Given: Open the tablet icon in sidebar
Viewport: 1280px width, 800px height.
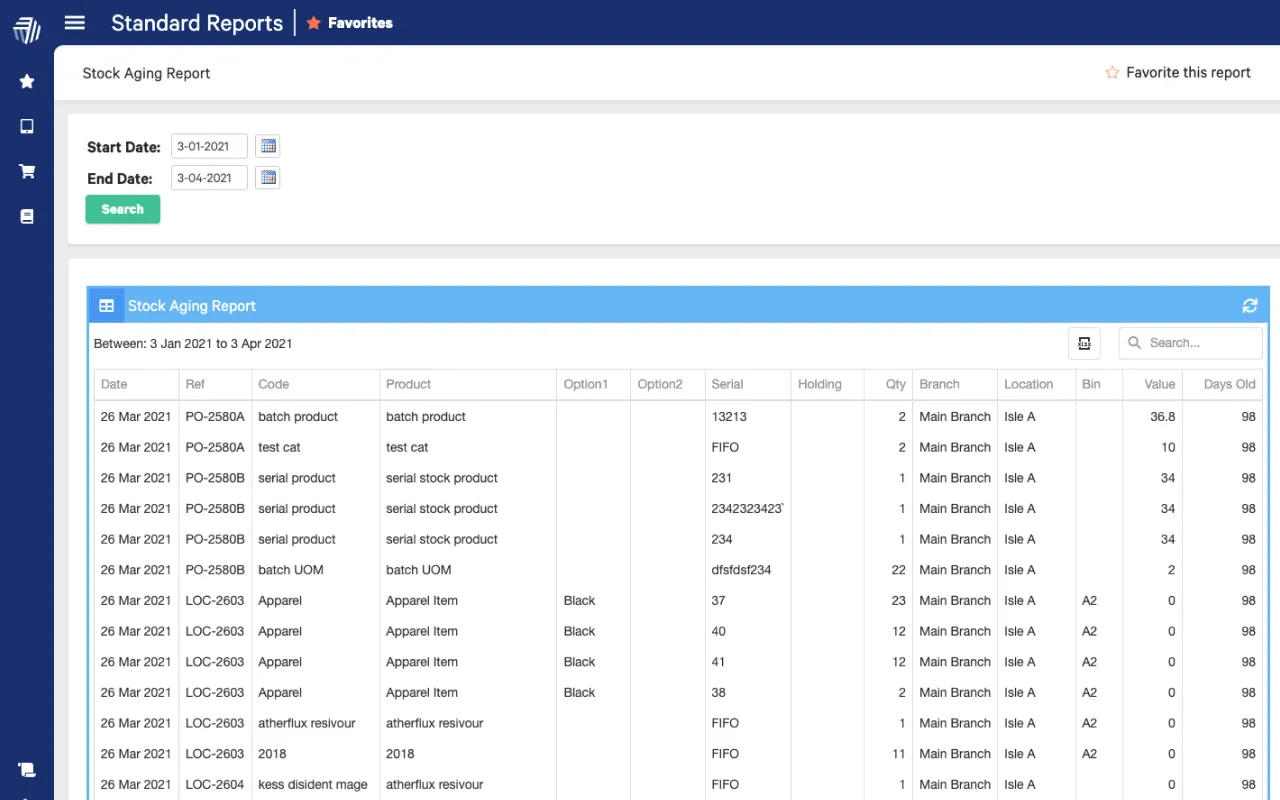Looking at the screenshot, I should tap(27, 126).
